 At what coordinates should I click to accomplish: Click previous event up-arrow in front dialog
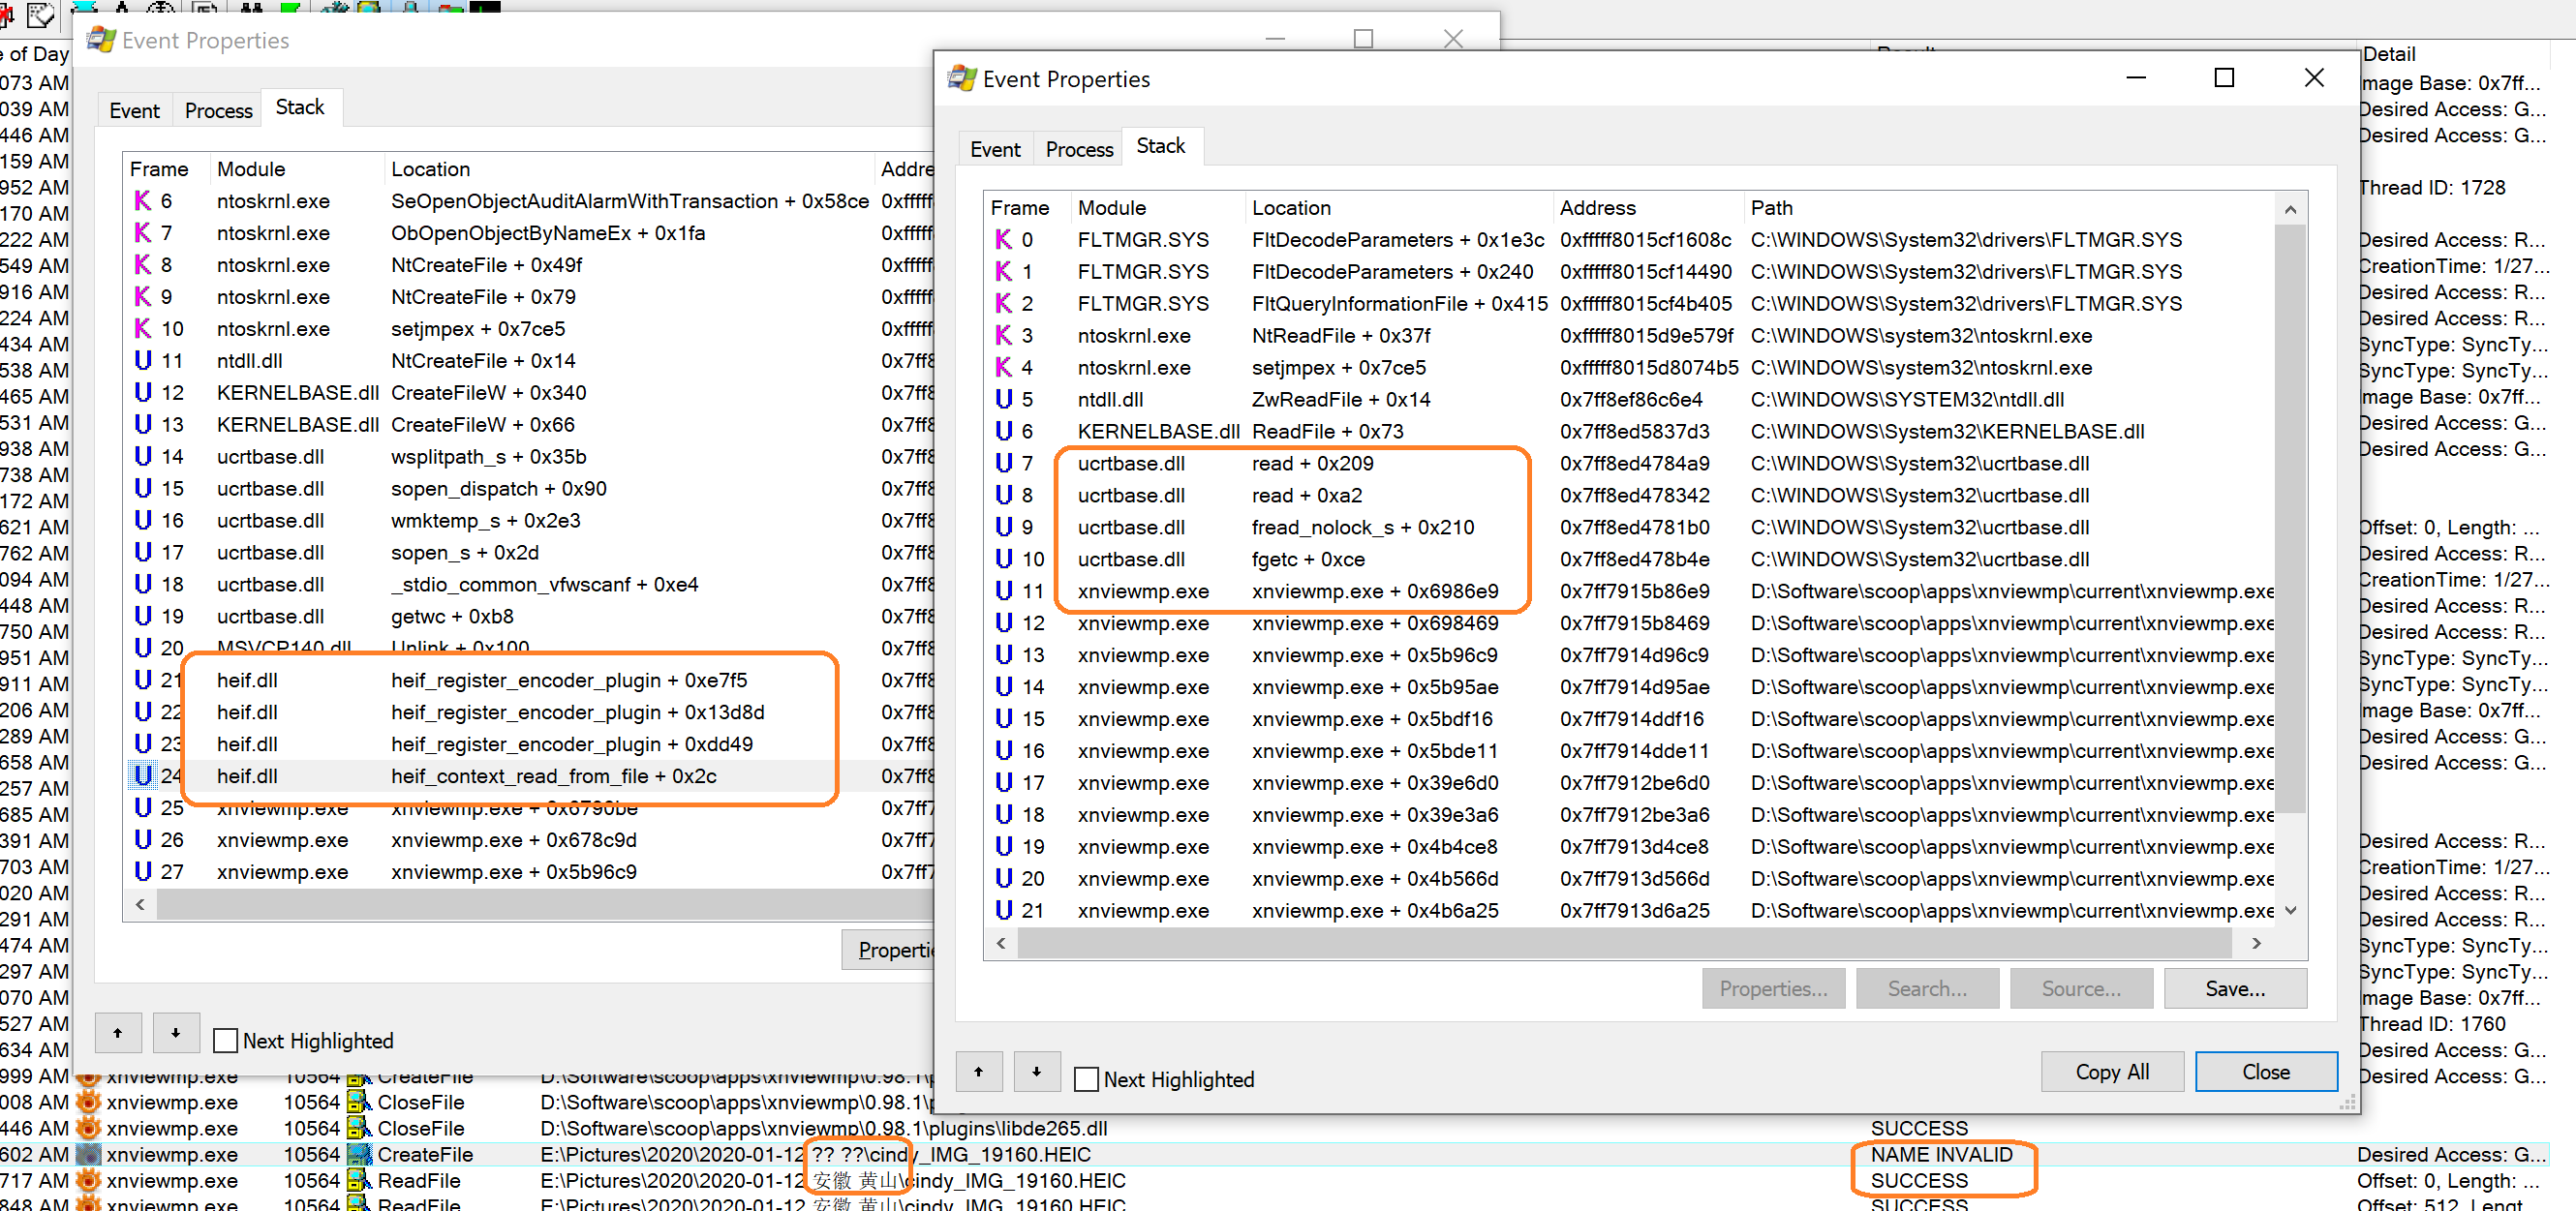978,1071
